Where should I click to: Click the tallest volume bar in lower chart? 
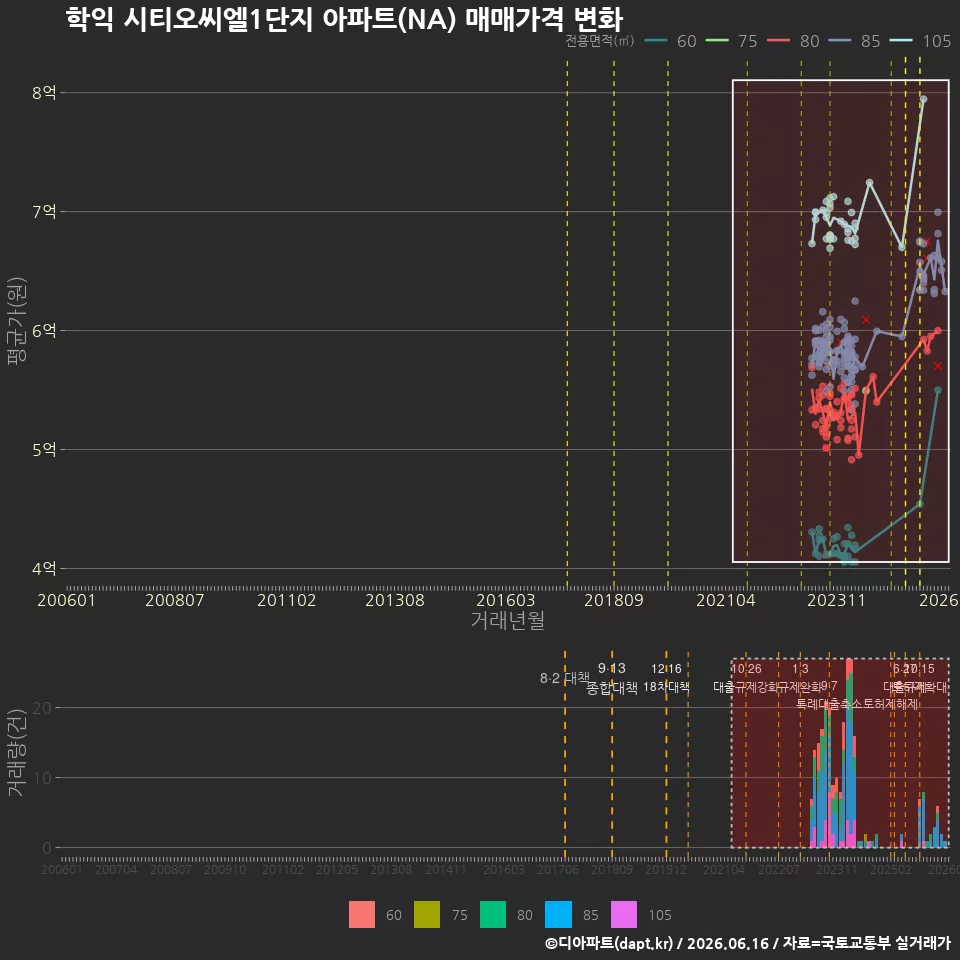pos(849,754)
